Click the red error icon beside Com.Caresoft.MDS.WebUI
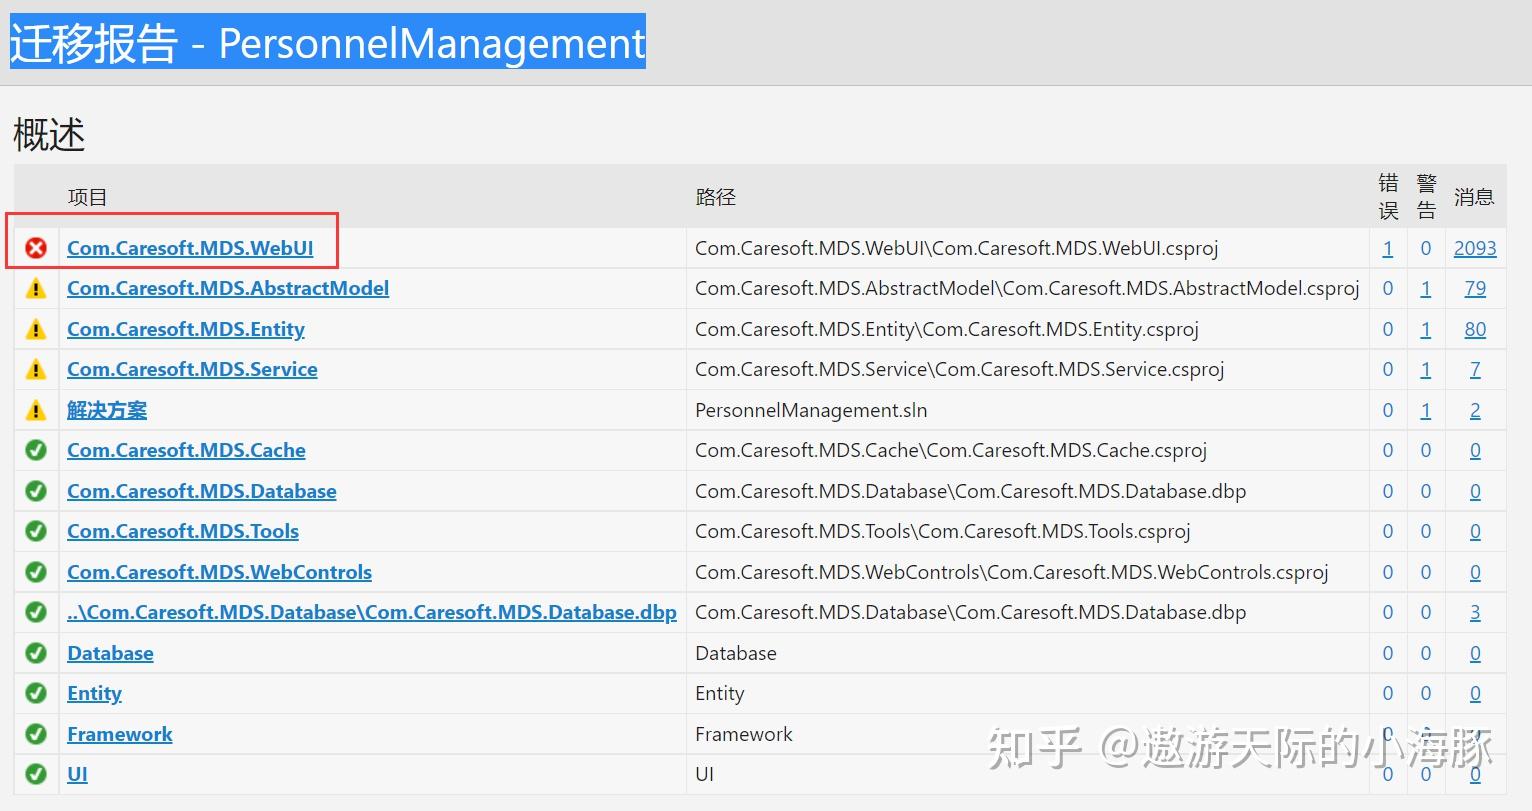Image resolution: width=1532 pixels, height=811 pixels. coord(36,248)
